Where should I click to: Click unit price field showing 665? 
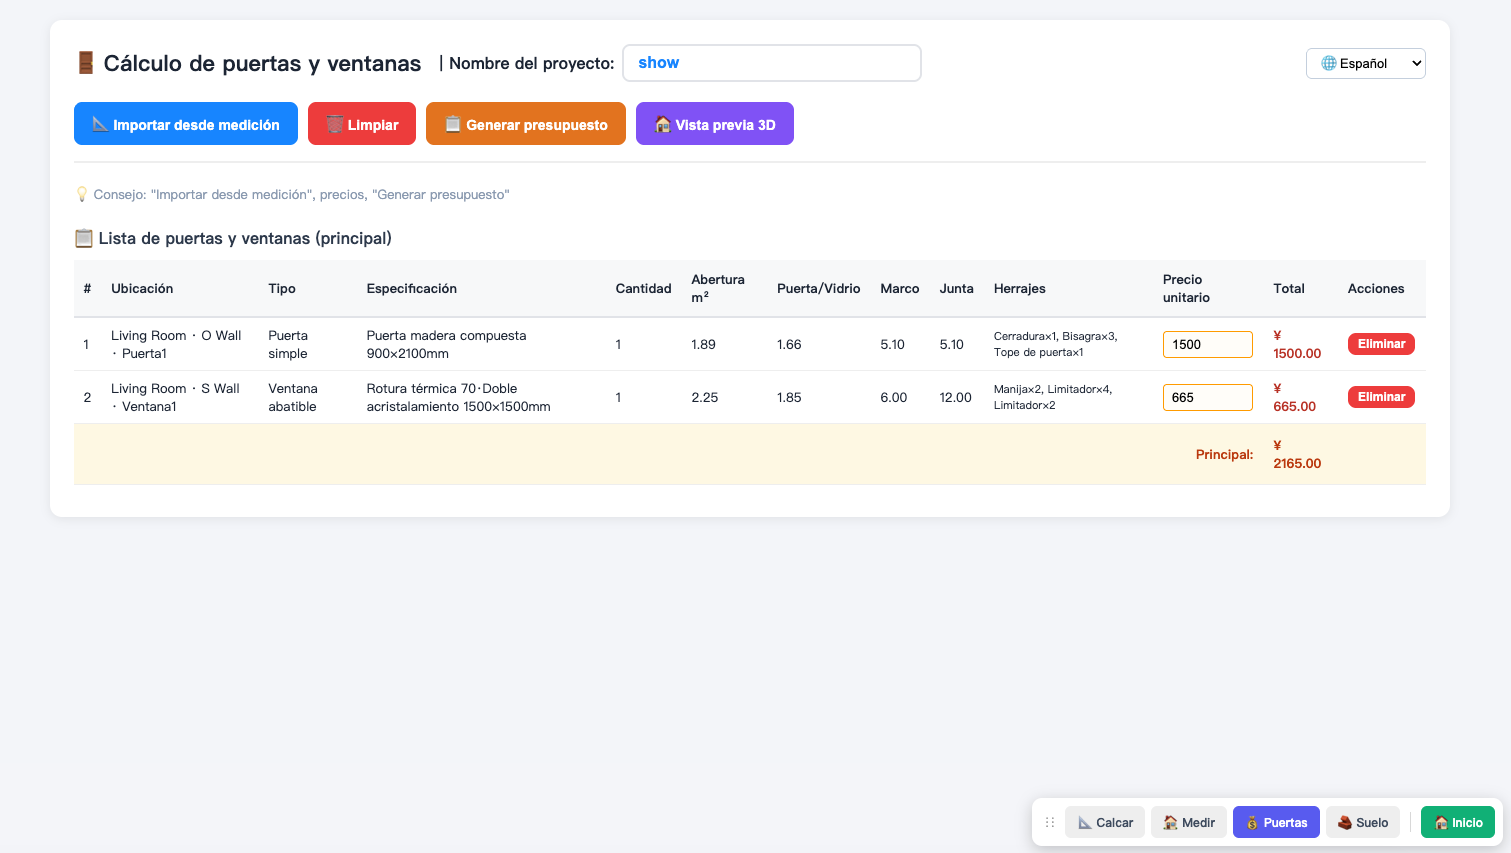point(1208,397)
